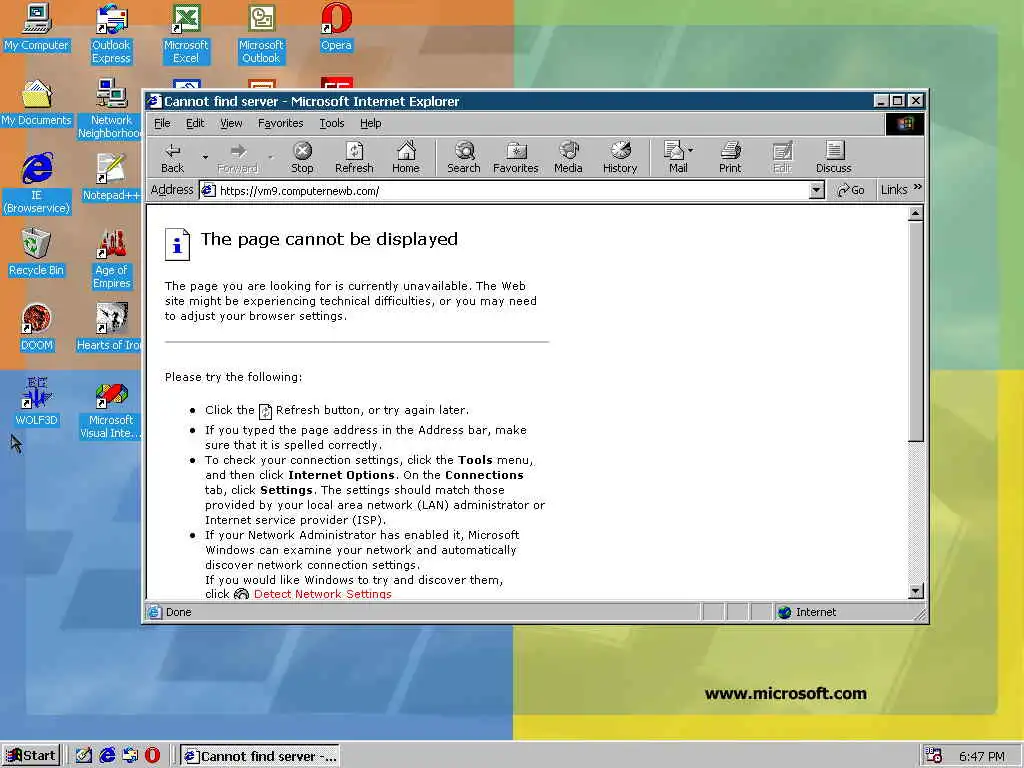This screenshot has height=768, width=1024.
Task: Click the Back toolbar button
Action: coord(172,157)
